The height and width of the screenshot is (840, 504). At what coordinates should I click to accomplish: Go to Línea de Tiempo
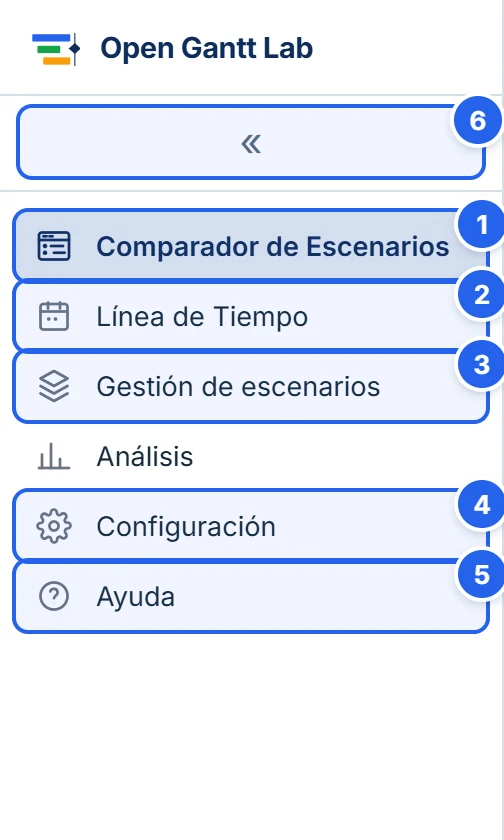[251, 316]
